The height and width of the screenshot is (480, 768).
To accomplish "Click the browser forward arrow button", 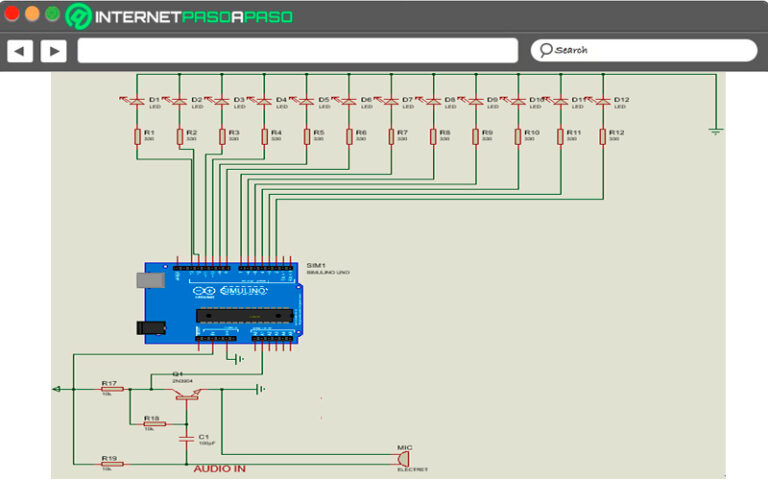I will click(x=53, y=51).
